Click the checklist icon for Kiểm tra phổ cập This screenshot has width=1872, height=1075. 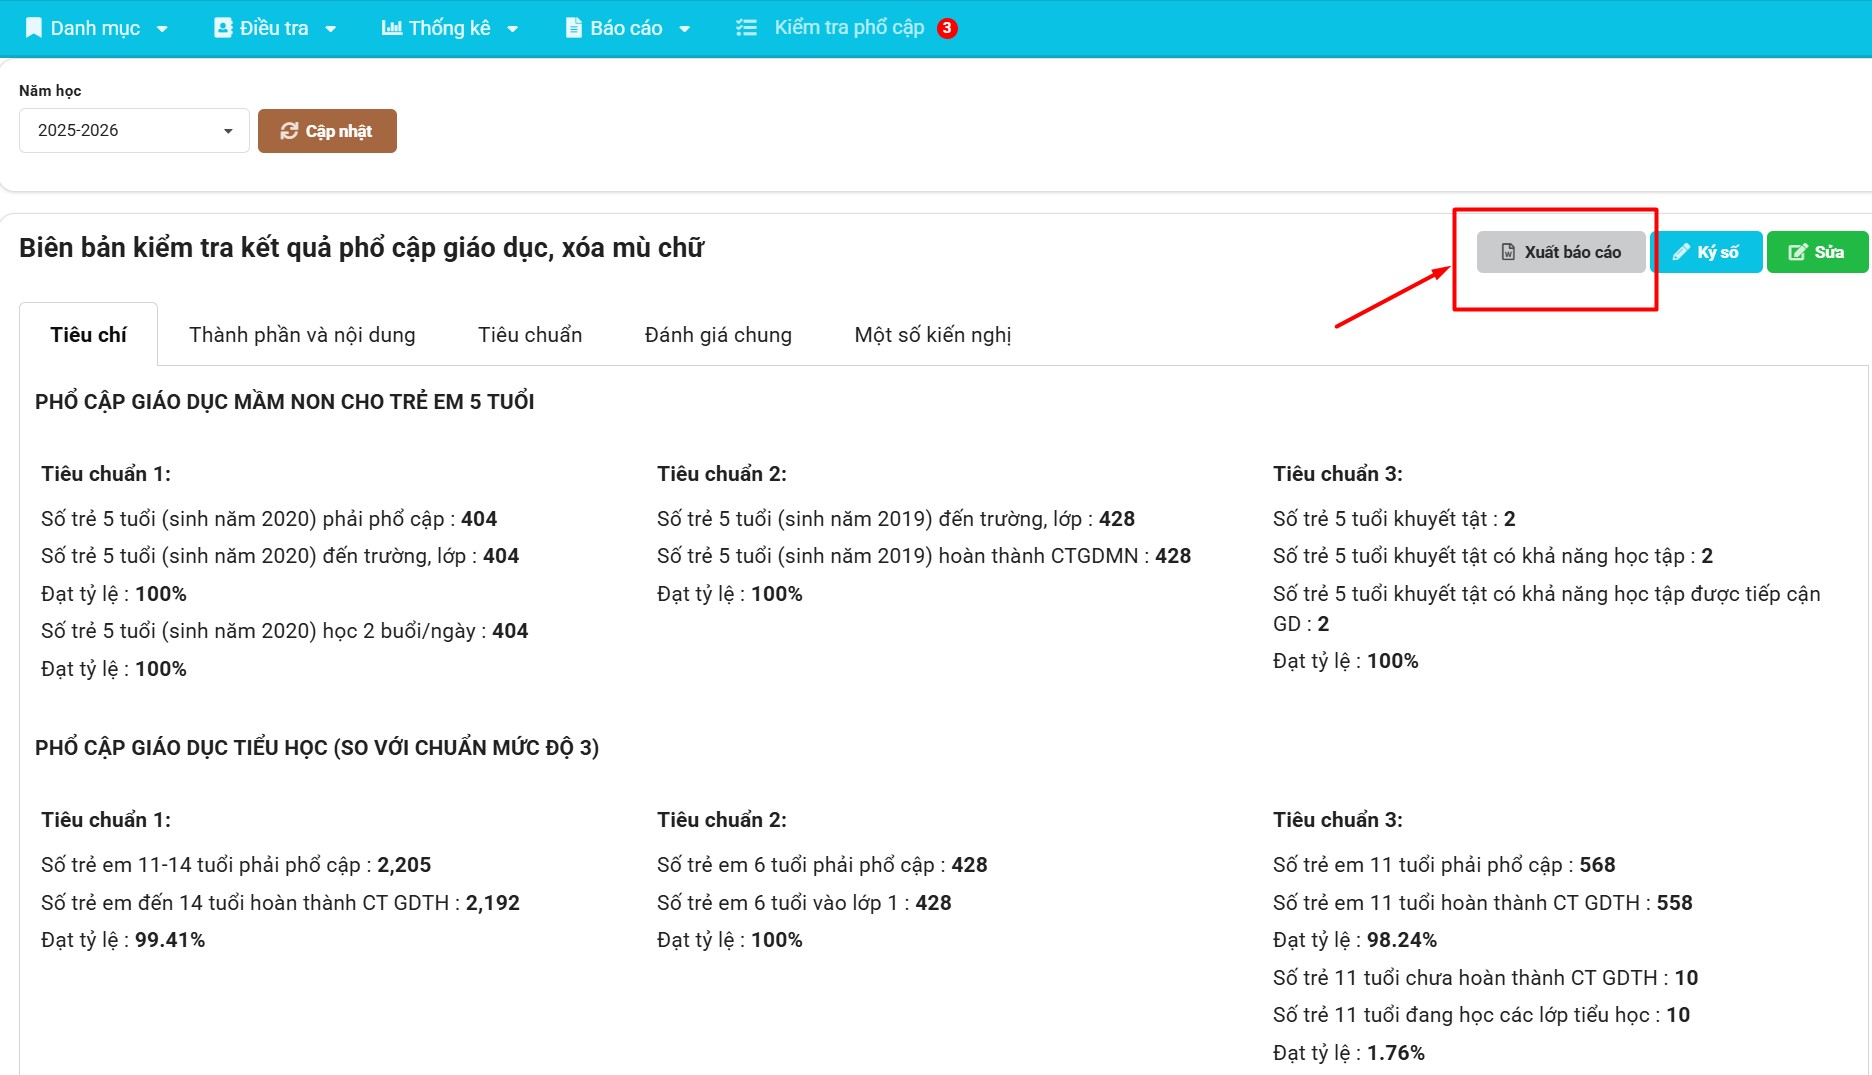[746, 28]
